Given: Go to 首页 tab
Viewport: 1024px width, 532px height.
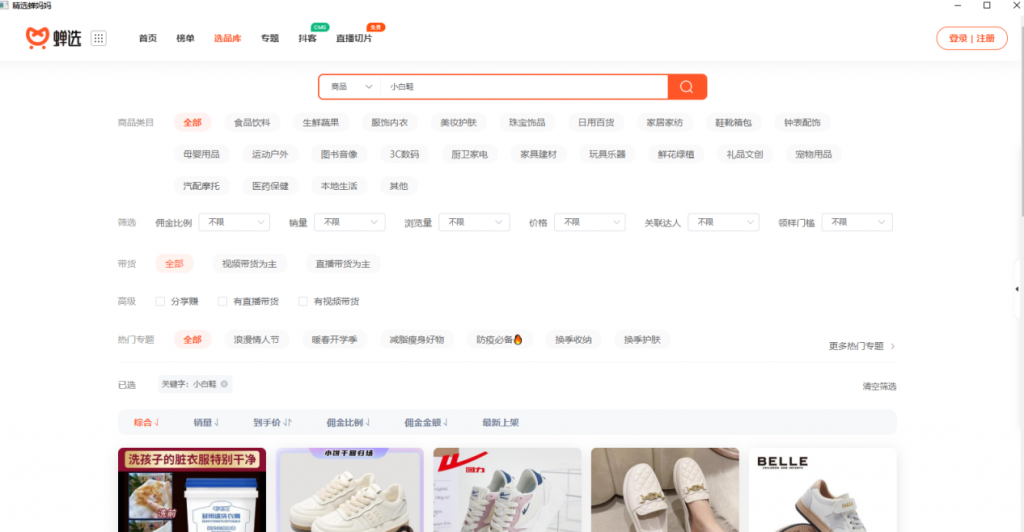Looking at the screenshot, I should click(x=148, y=38).
